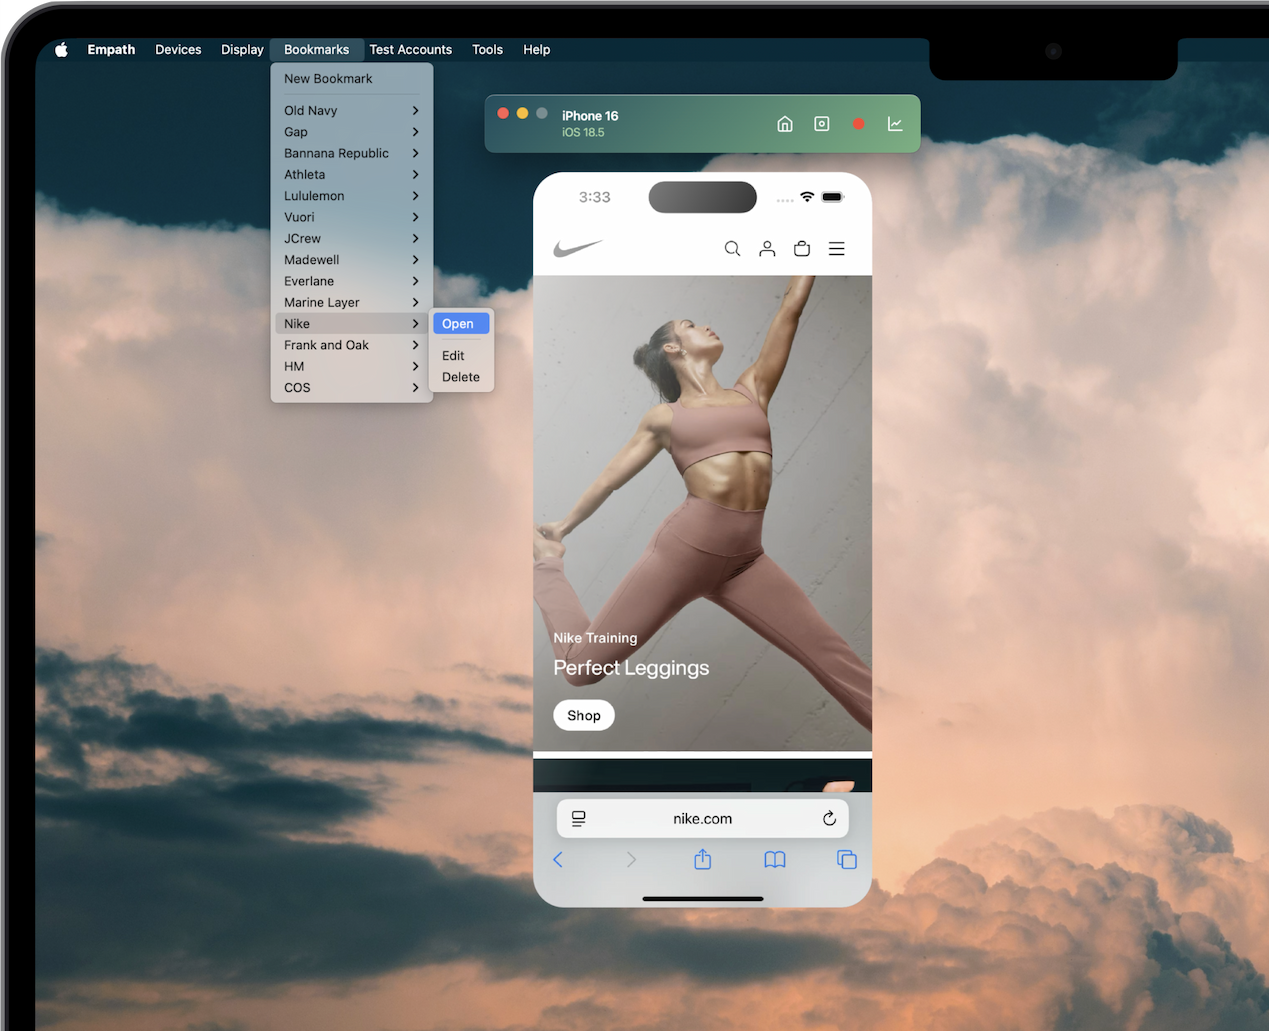Open the Display menu
The image size is (1269, 1031).
(x=242, y=49)
